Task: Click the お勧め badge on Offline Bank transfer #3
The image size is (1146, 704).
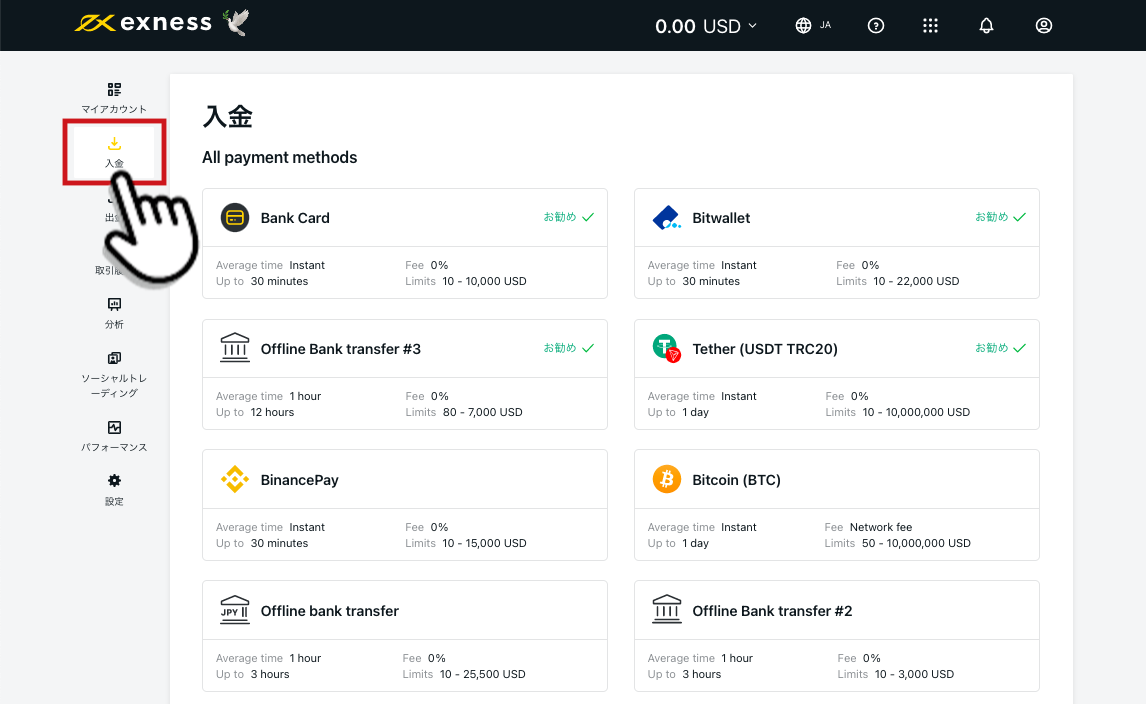Action: pyautogui.click(x=569, y=348)
